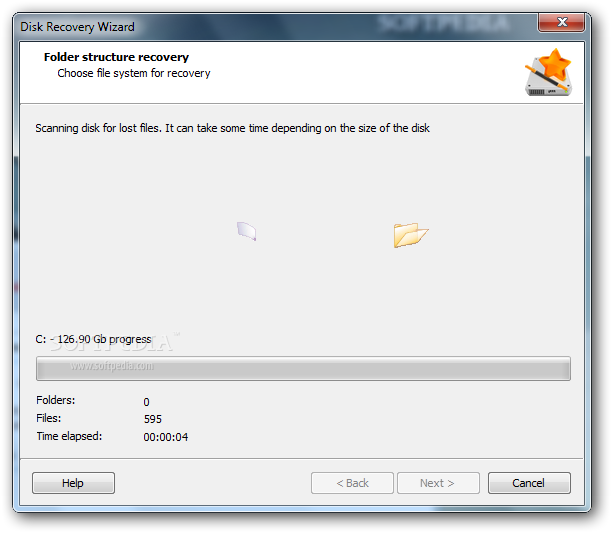Click the Folders: label
This screenshot has height=533, width=612.
point(56,400)
